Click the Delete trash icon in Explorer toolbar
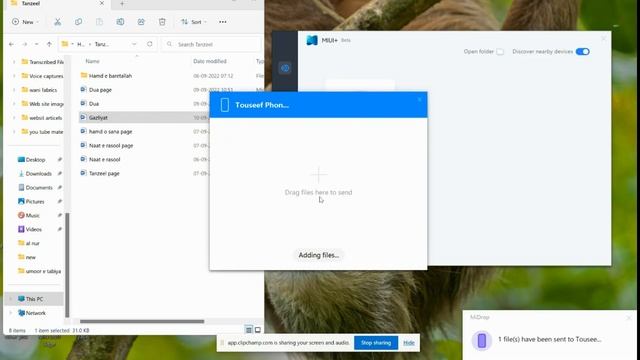 click(x=162, y=22)
